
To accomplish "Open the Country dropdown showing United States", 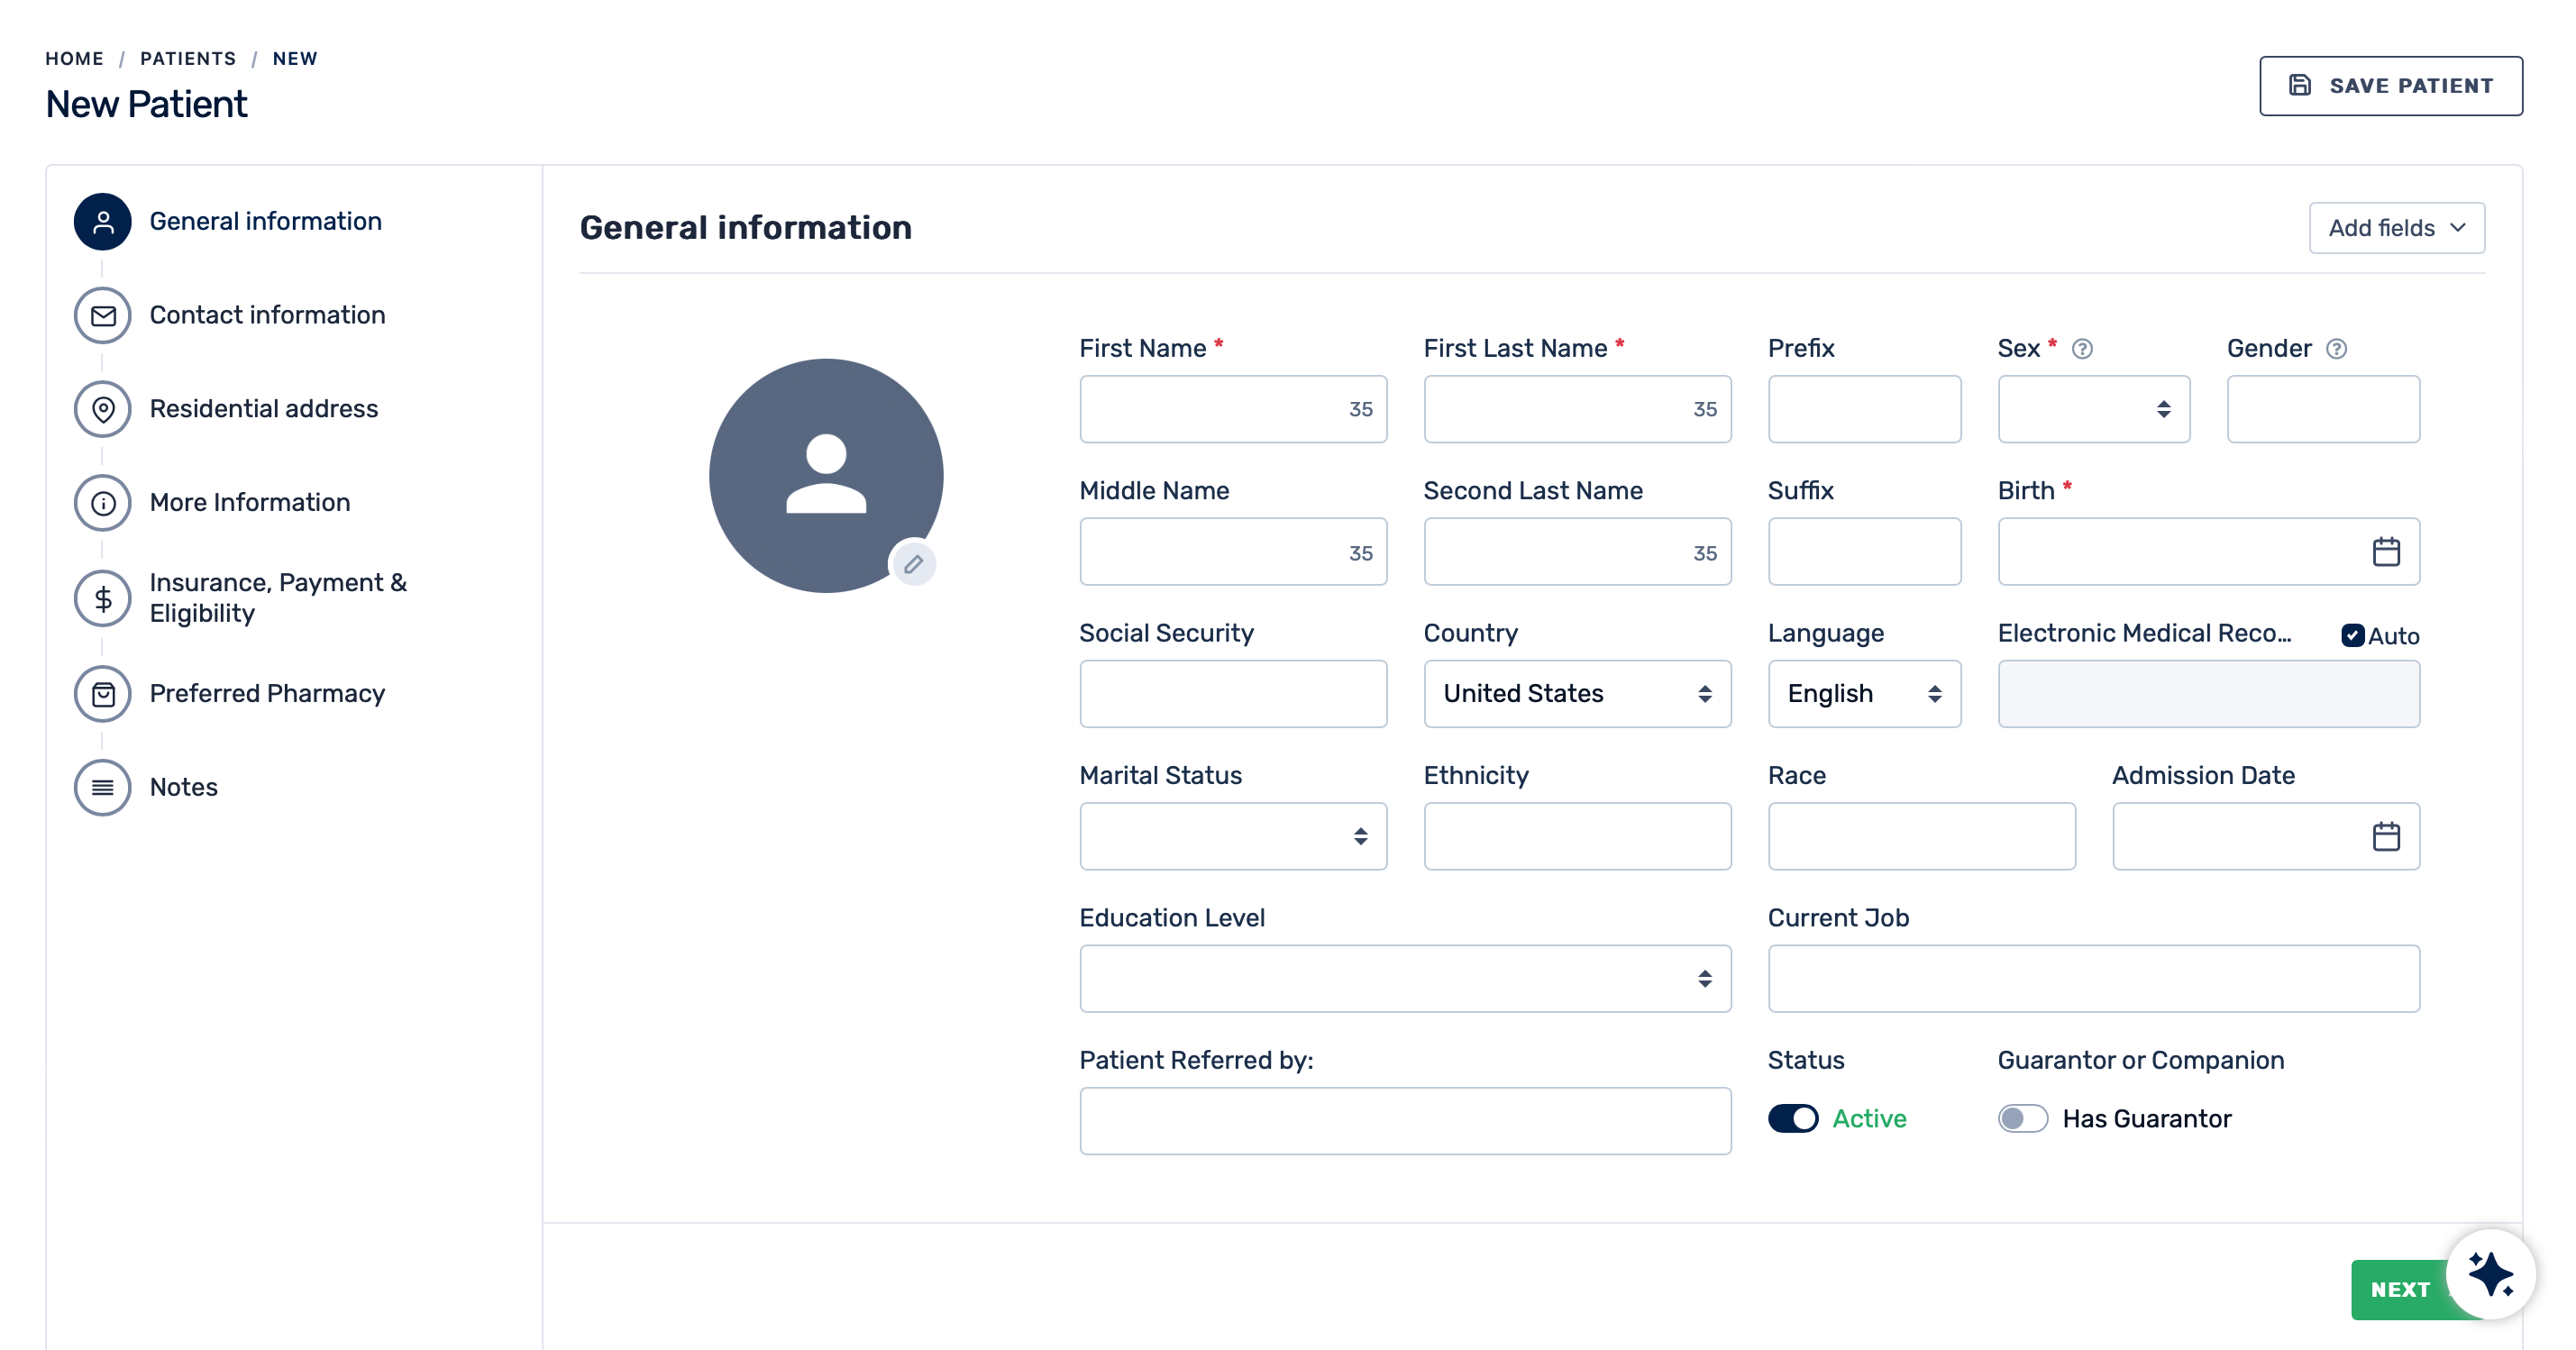I will pos(1576,694).
